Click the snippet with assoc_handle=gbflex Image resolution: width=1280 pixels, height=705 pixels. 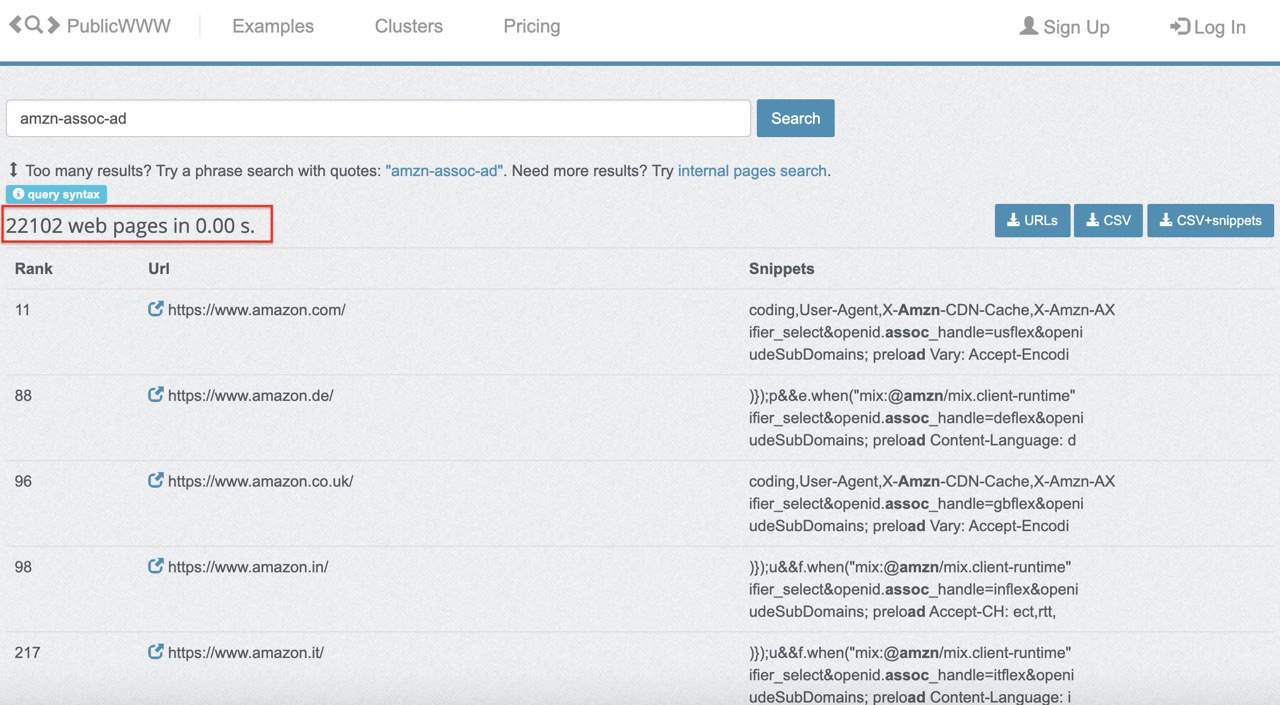click(x=916, y=504)
